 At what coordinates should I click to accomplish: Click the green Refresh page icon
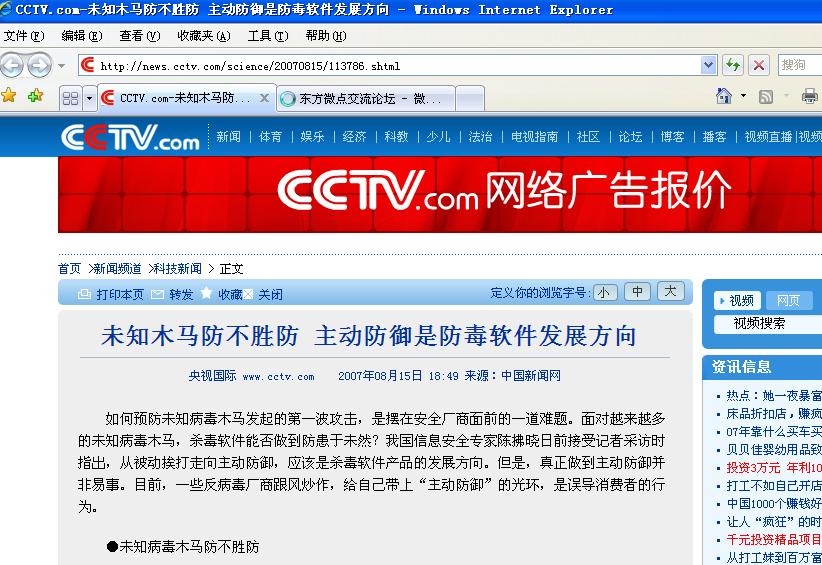pyautogui.click(x=733, y=66)
